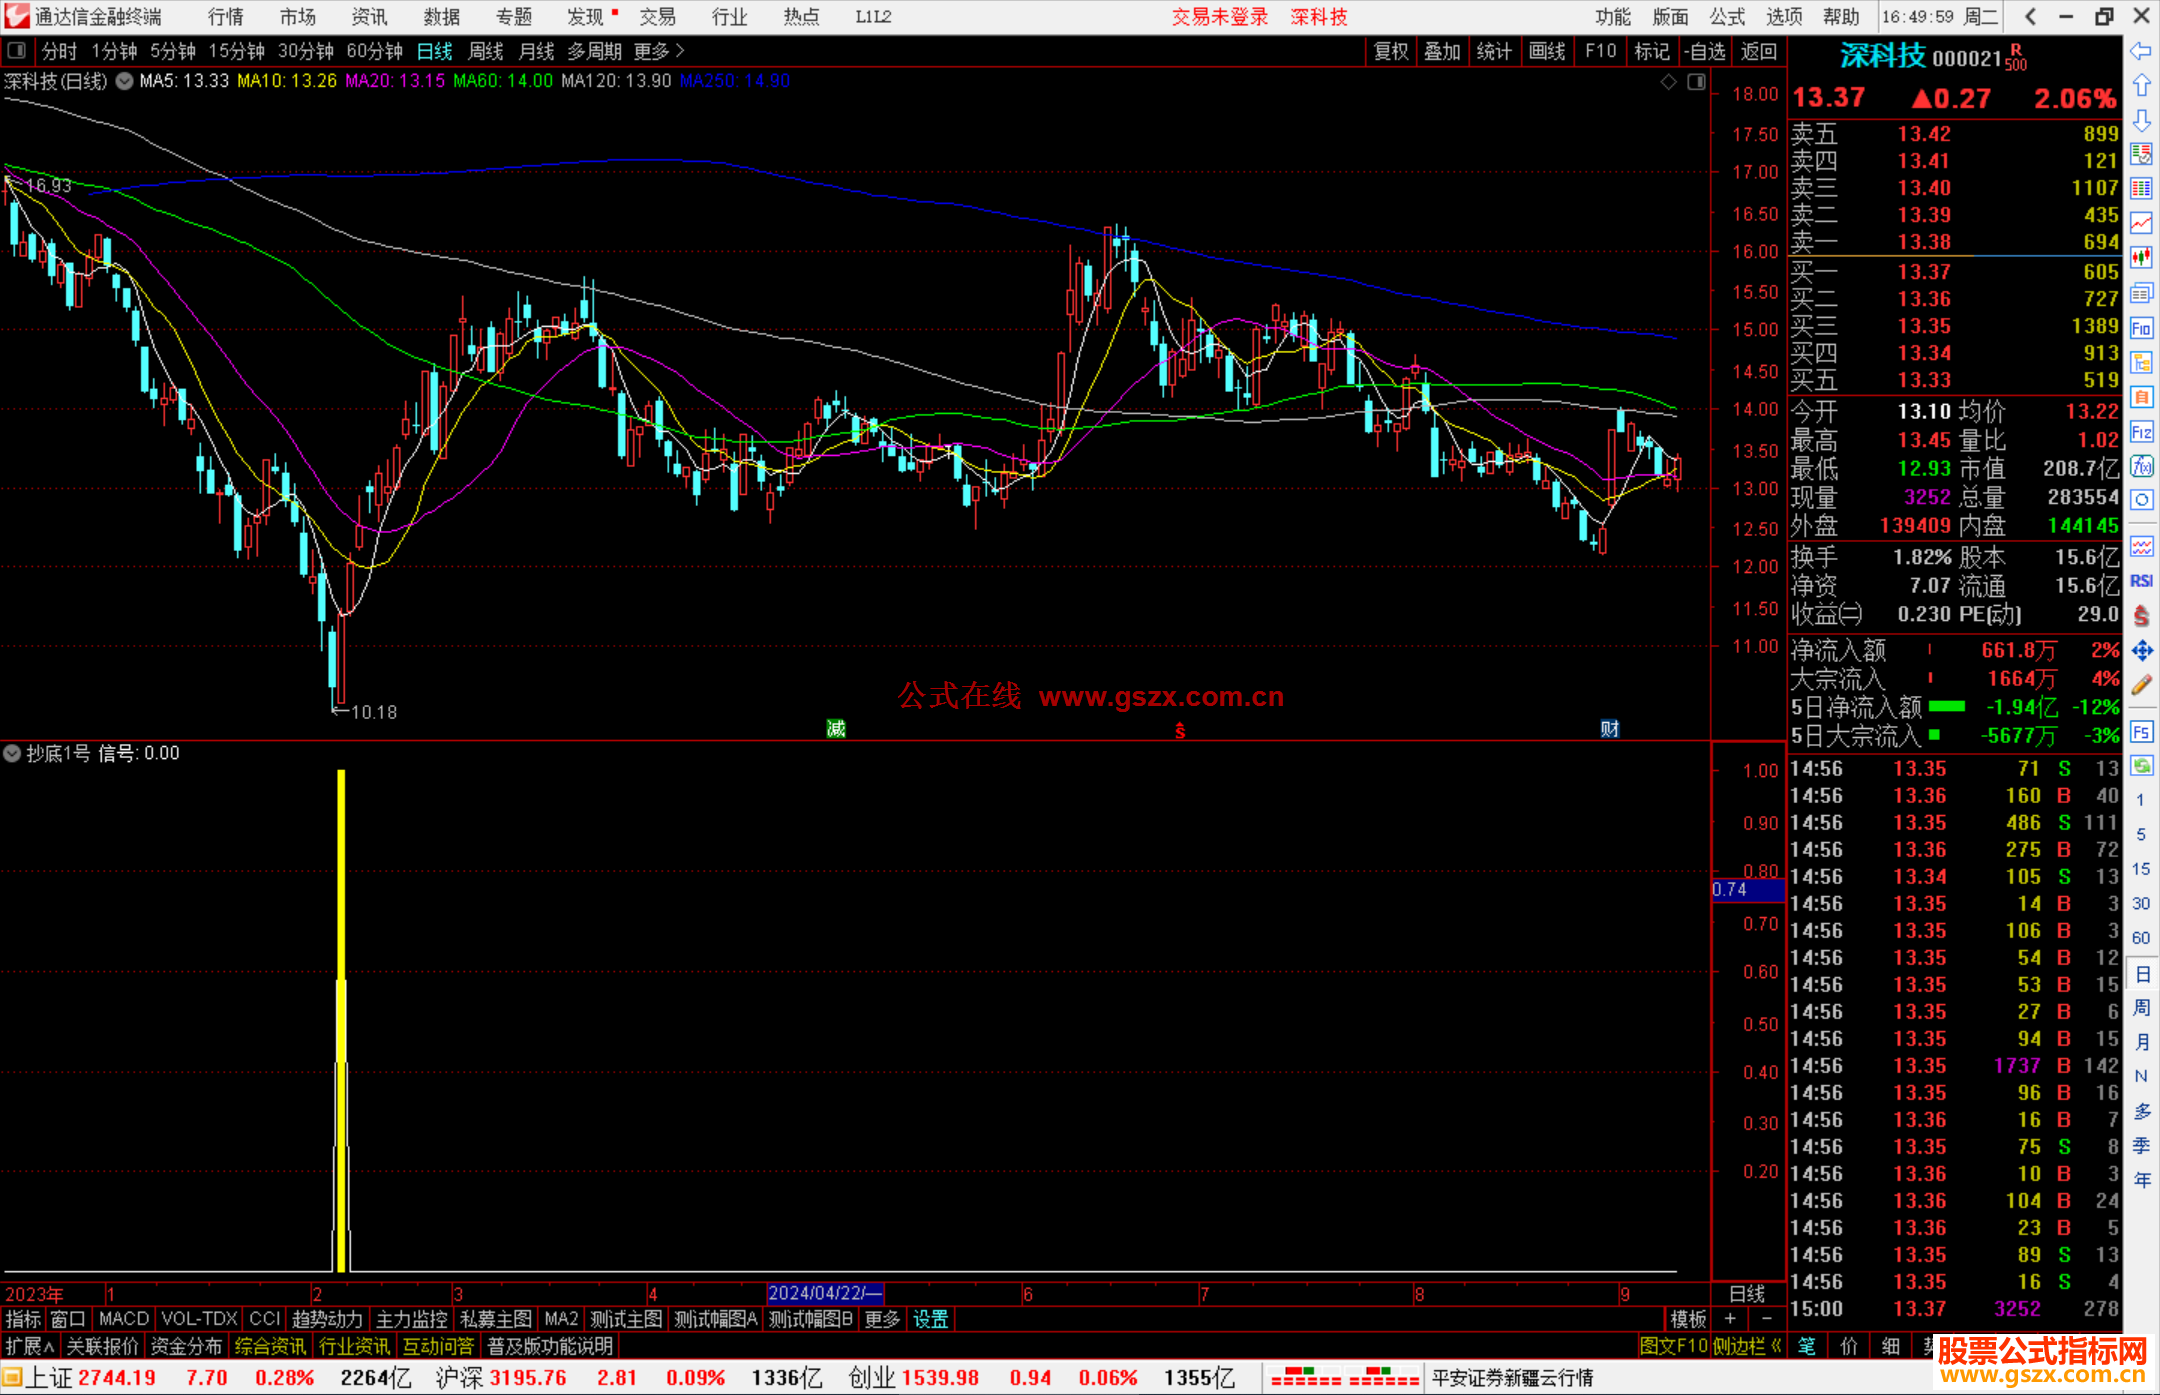Select the pencil drawing tool icon
This screenshot has height=1395, width=2160.
tap(2141, 685)
